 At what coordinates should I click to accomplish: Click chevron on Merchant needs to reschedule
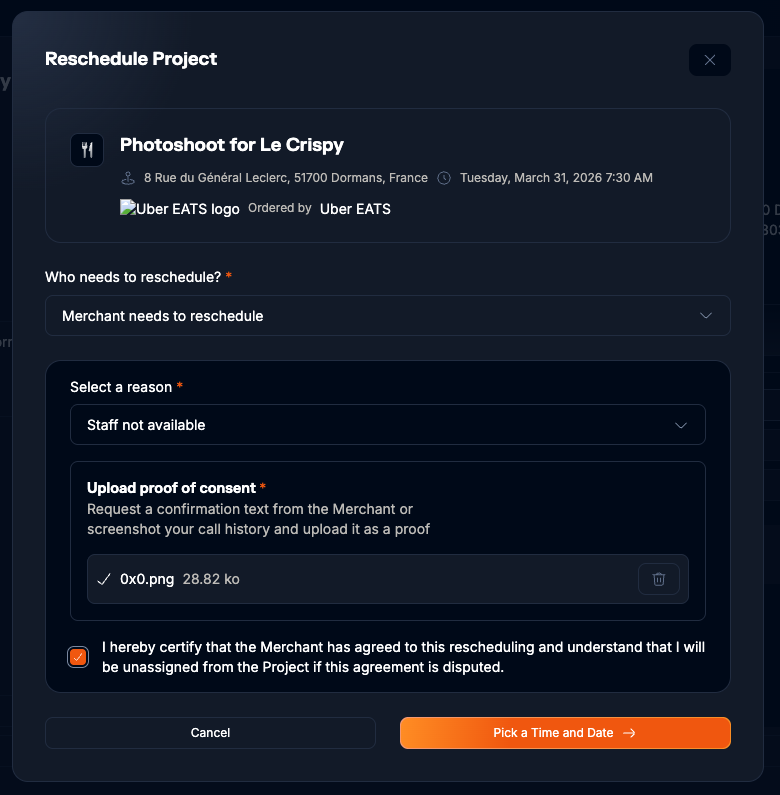(x=706, y=316)
